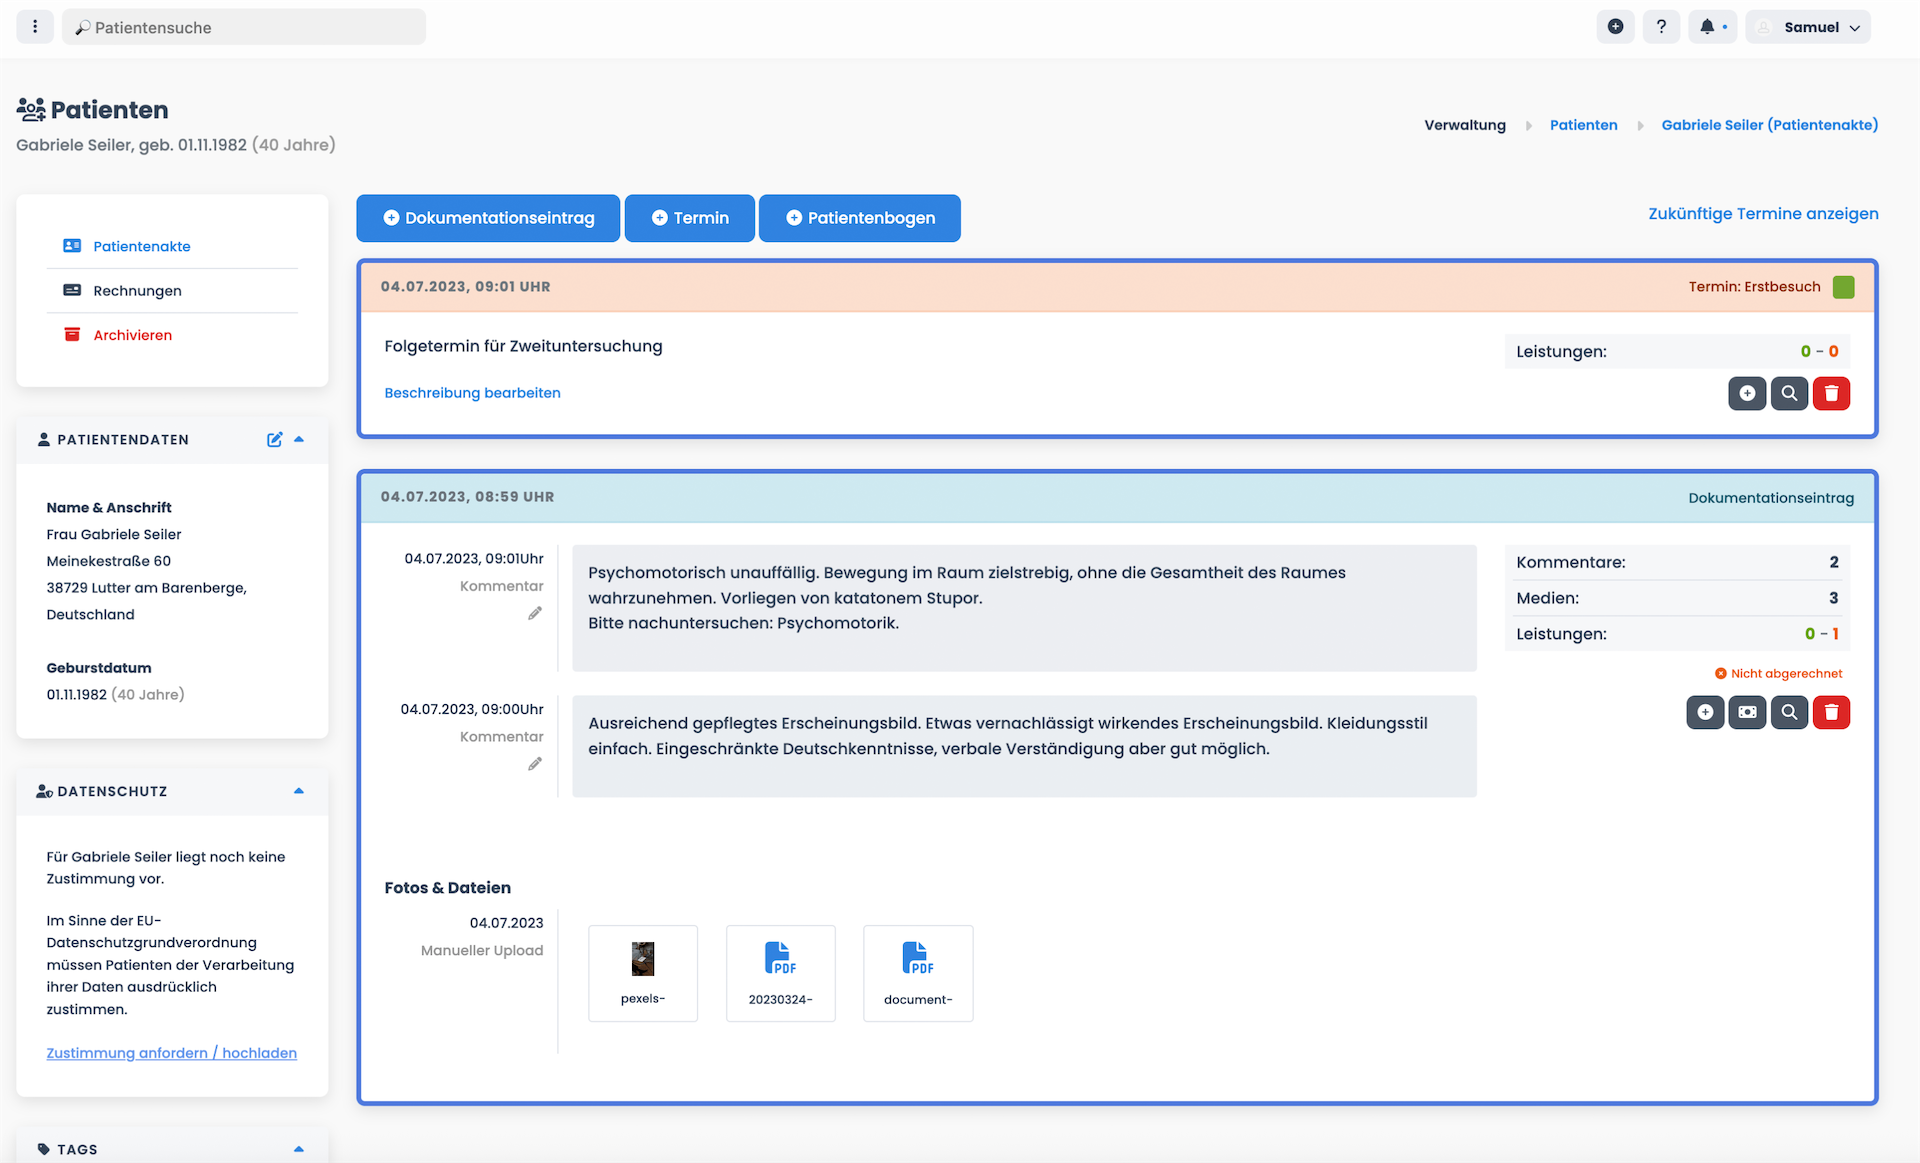Collapse the Patientendaten panel
The width and height of the screenshot is (1920, 1163).
pyautogui.click(x=299, y=439)
